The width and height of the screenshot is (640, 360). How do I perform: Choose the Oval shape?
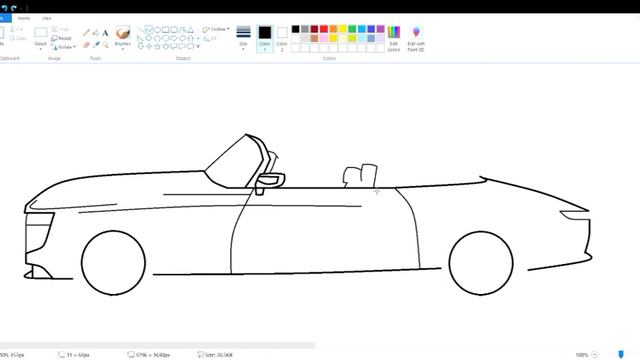coord(157,29)
